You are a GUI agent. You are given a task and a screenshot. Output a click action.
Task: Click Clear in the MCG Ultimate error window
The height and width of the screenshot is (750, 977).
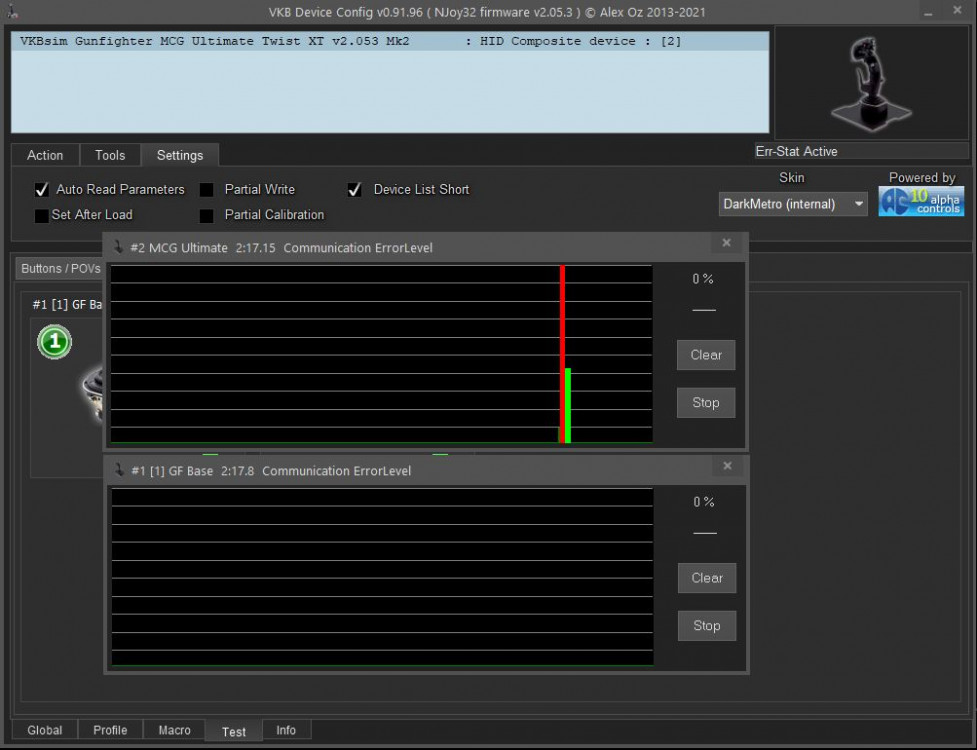[706, 355]
